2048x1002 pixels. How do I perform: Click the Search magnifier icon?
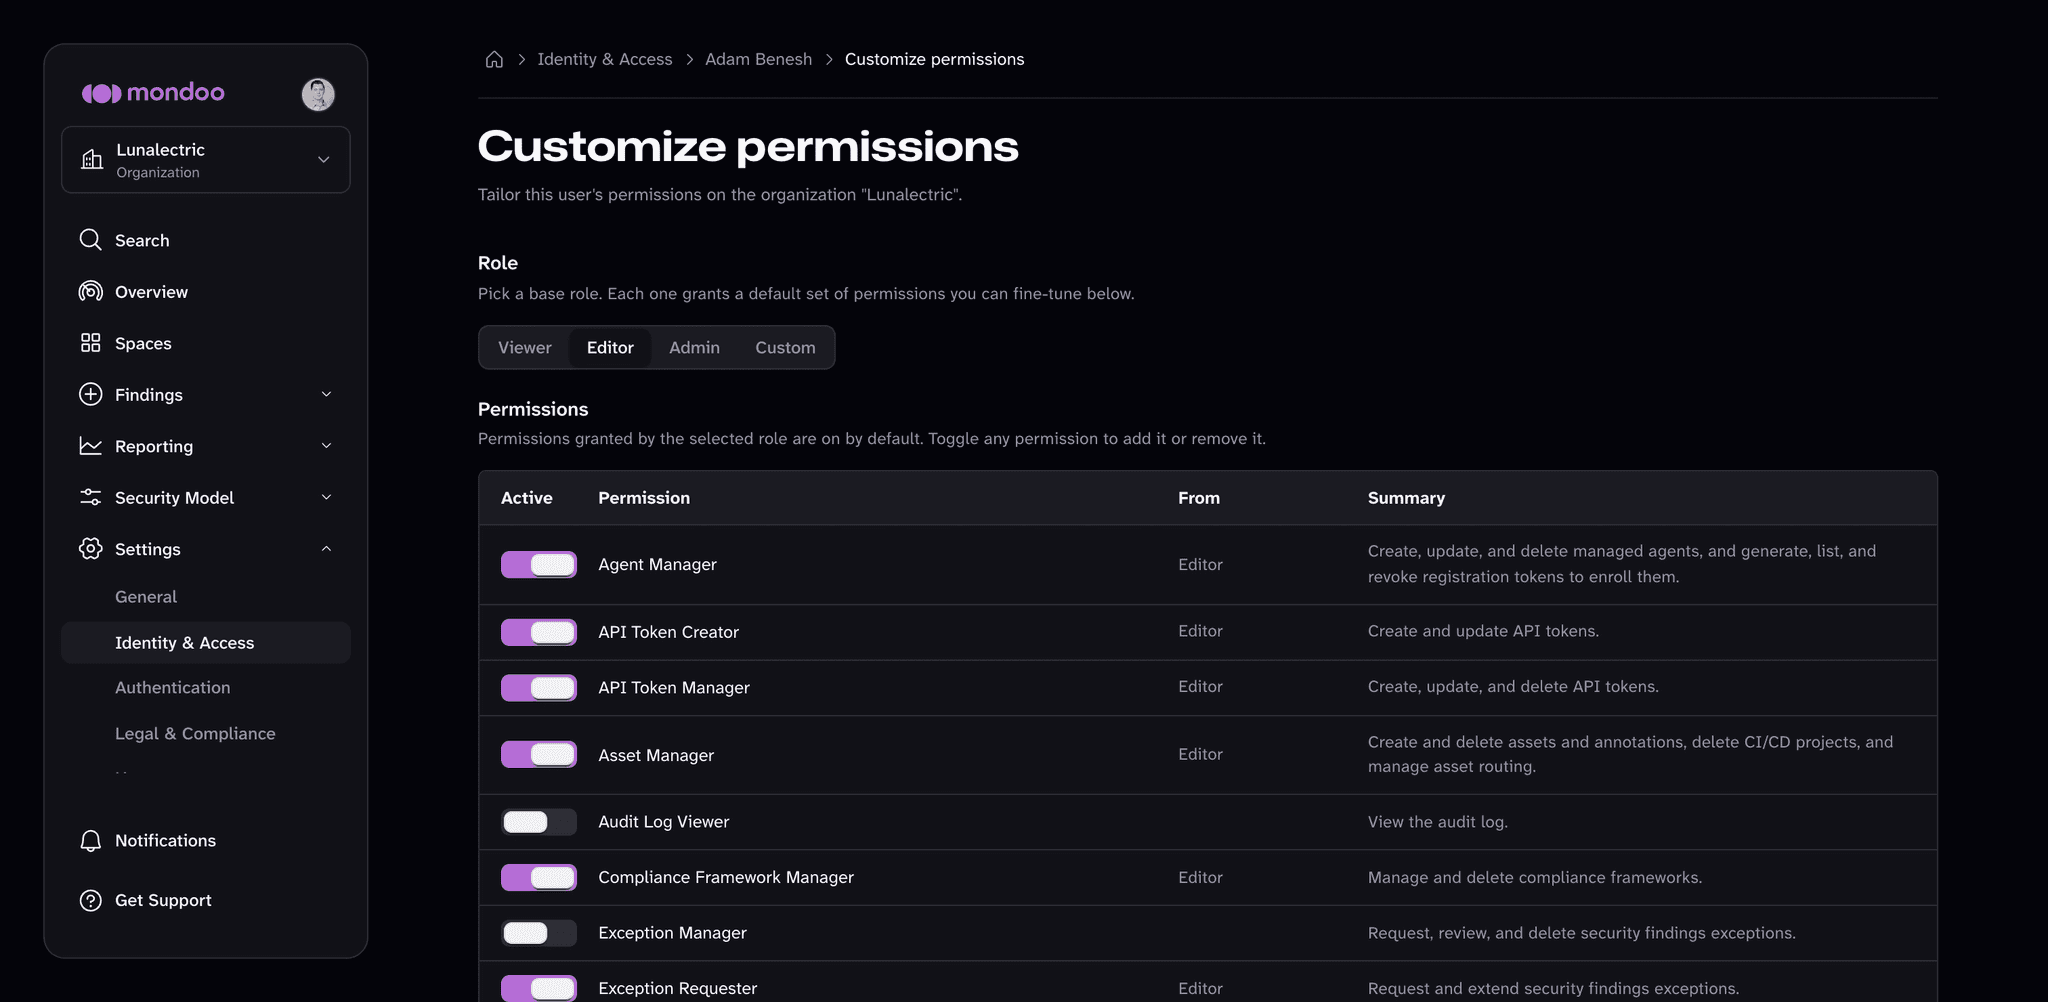(x=91, y=240)
